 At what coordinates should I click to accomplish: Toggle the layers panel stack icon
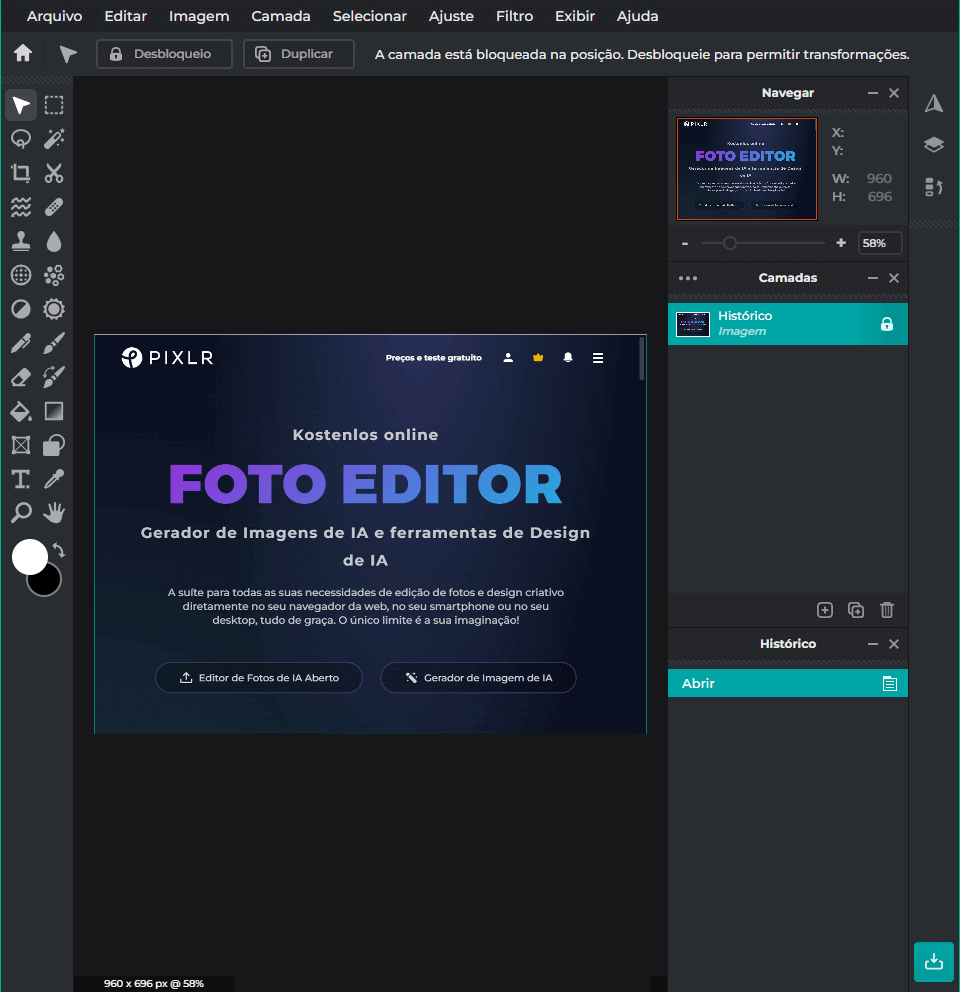click(933, 145)
